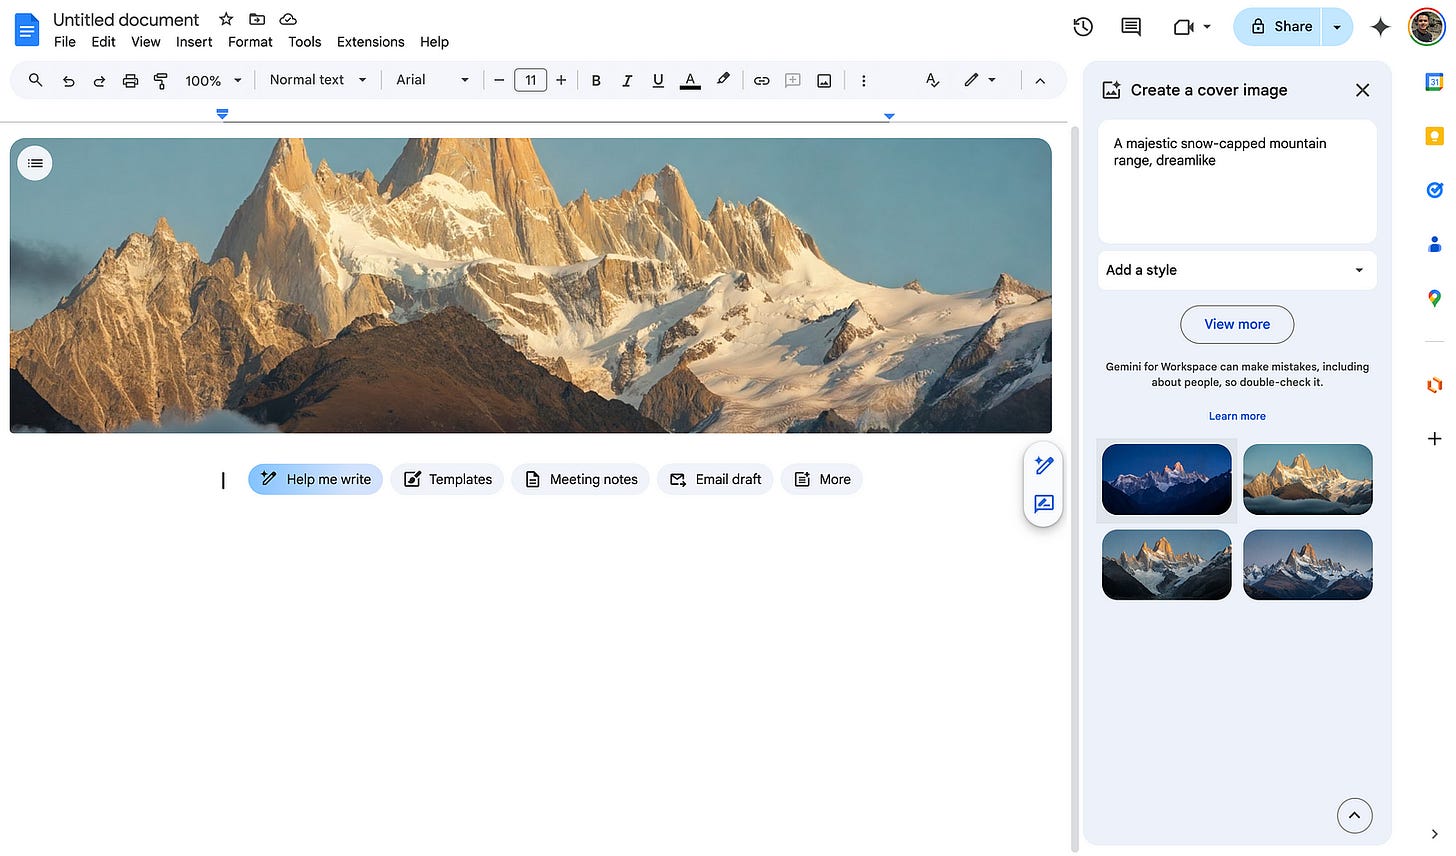Open the Edit menu

tap(104, 42)
